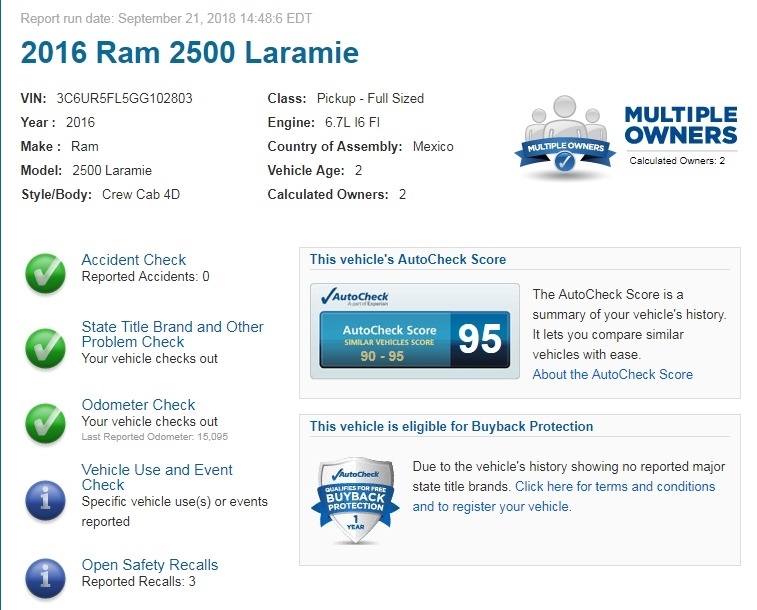Click the VIN number 3C6UR5FL5GG102803
This screenshot has width=757, height=610.
[124, 99]
